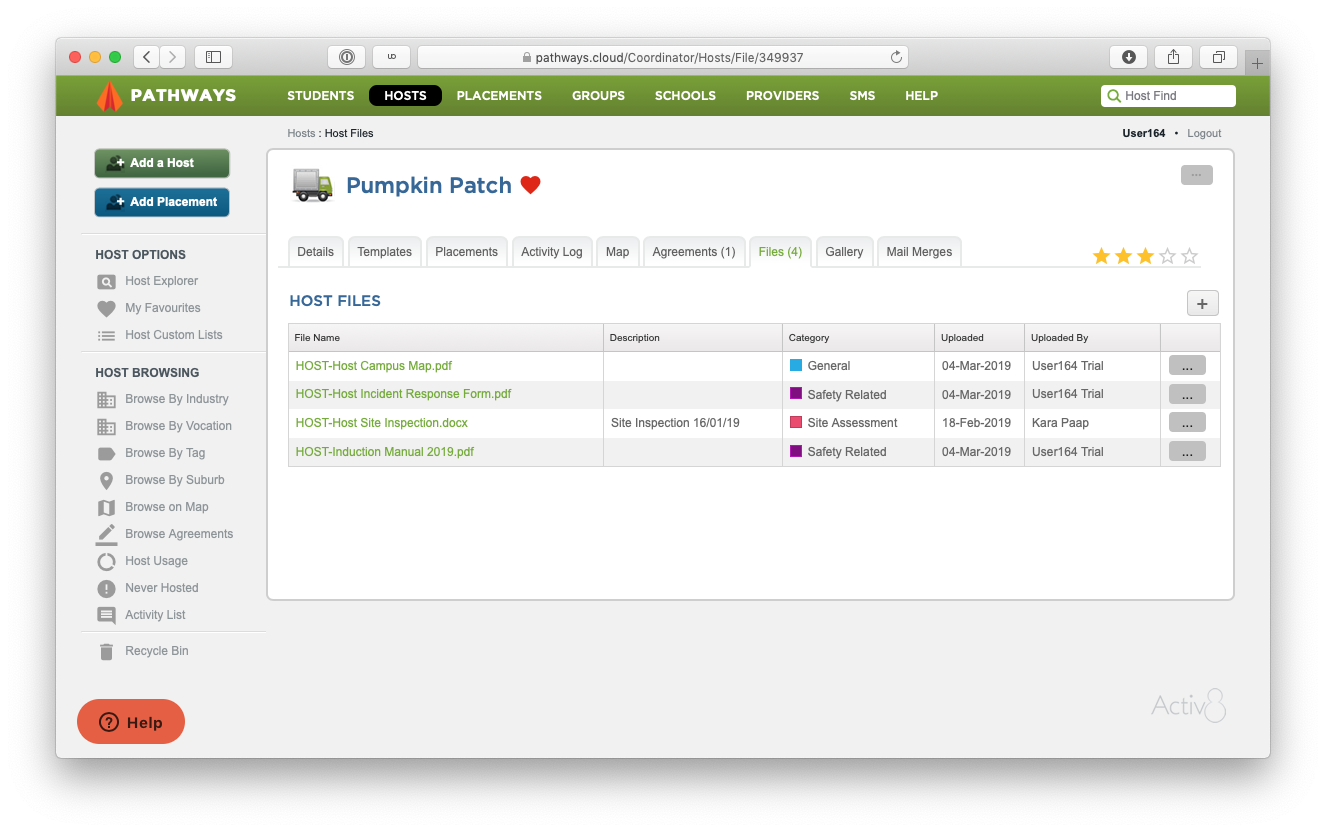Image resolution: width=1326 pixels, height=832 pixels.
Task: Open My Favourites heart item
Action: (162, 308)
